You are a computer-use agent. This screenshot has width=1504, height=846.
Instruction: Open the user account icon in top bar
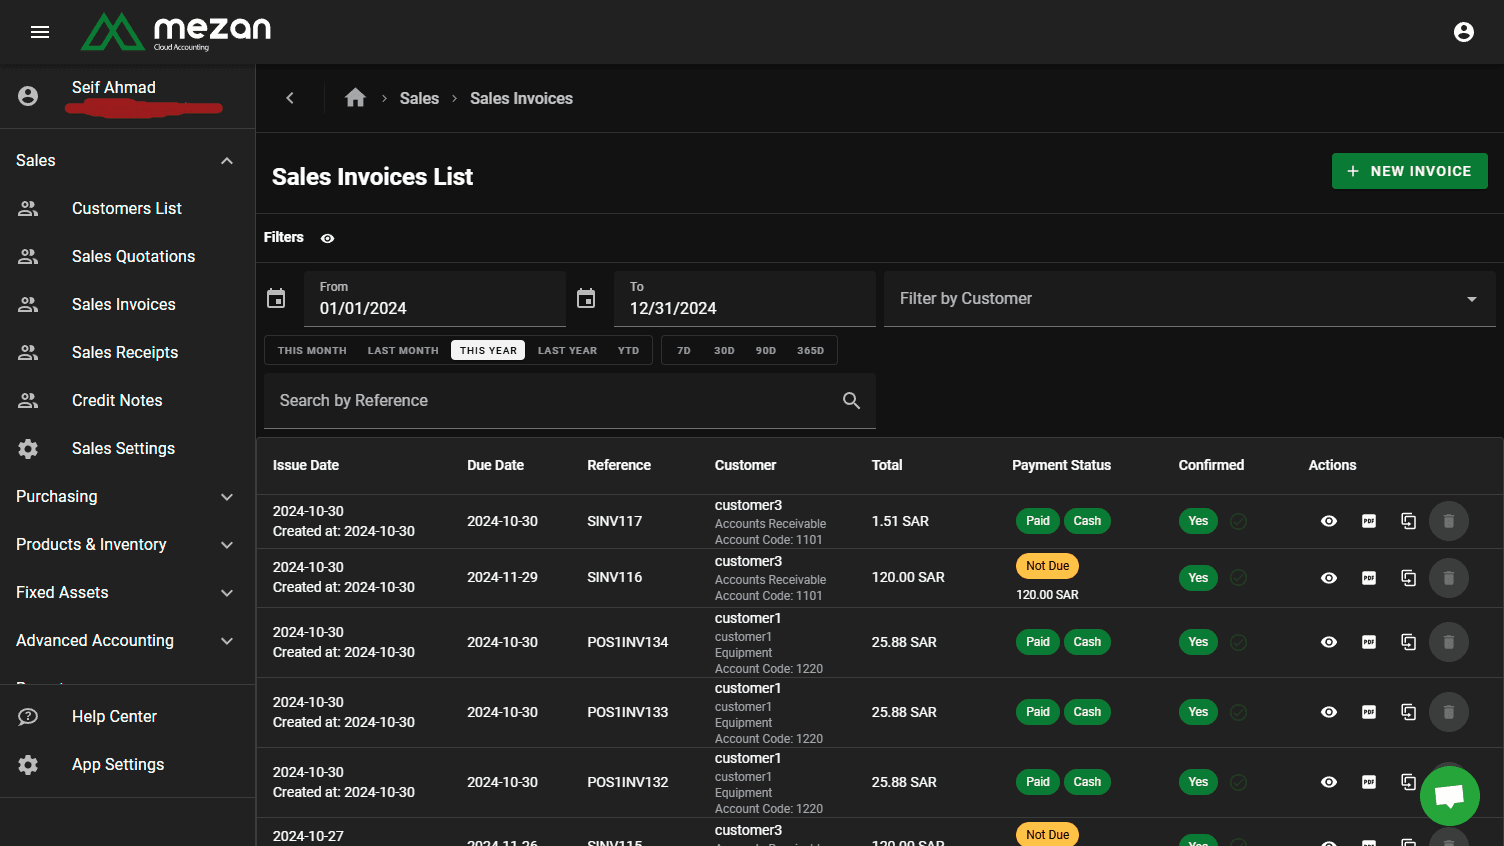click(1464, 32)
